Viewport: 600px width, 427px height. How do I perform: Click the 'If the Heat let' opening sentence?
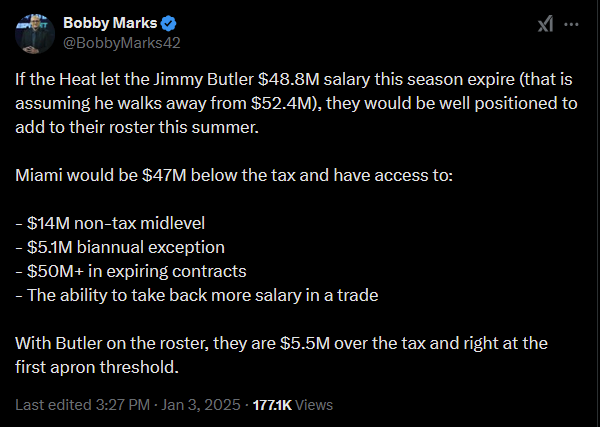(296, 103)
